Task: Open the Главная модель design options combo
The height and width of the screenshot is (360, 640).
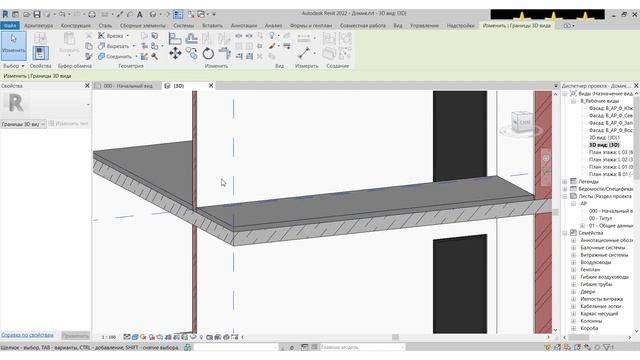Action: pyautogui.click(x=362, y=347)
